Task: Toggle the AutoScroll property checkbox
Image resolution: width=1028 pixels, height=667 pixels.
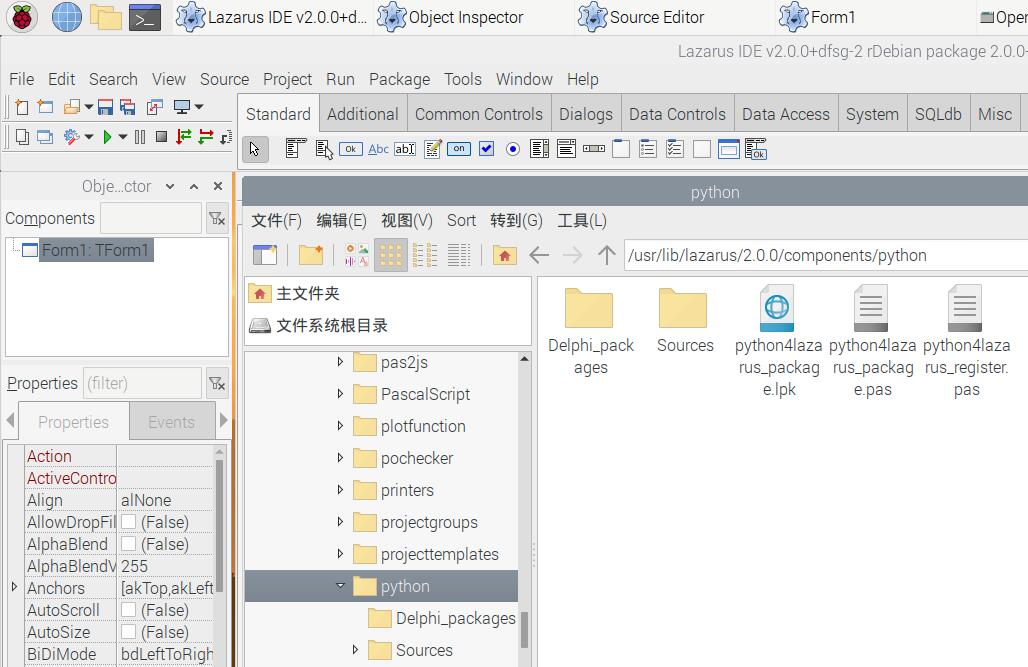Action: pyautogui.click(x=128, y=610)
